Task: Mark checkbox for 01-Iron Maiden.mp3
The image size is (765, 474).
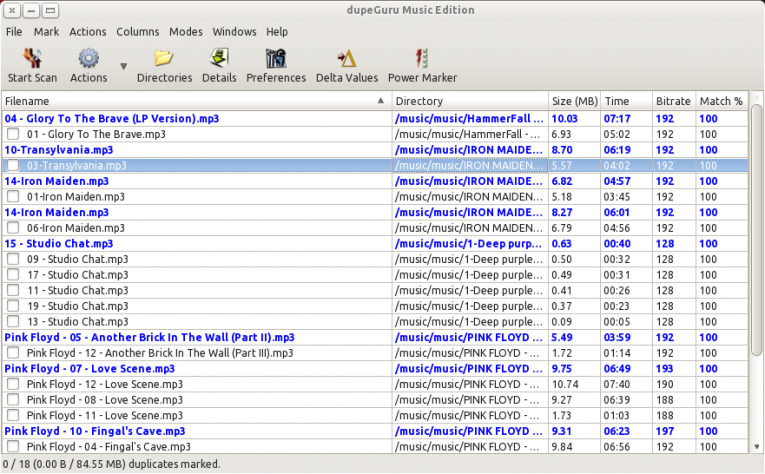Action: (13, 197)
